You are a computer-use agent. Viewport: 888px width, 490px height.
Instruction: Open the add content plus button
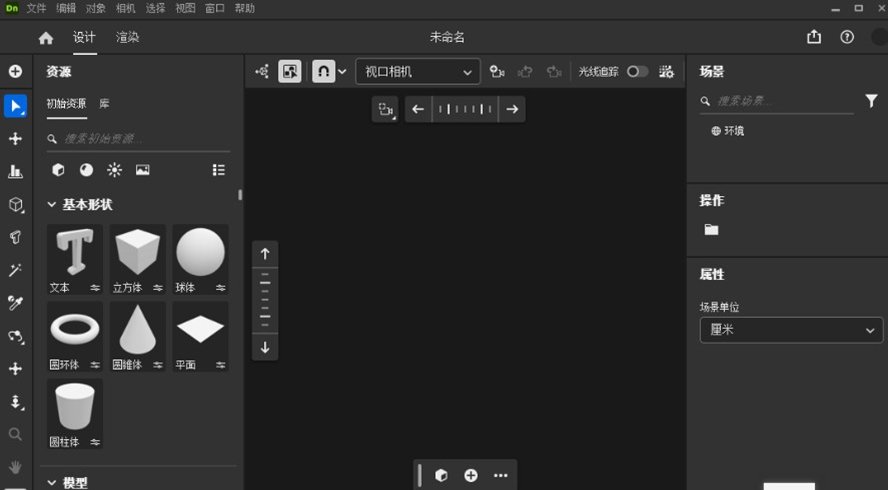pos(15,71)
